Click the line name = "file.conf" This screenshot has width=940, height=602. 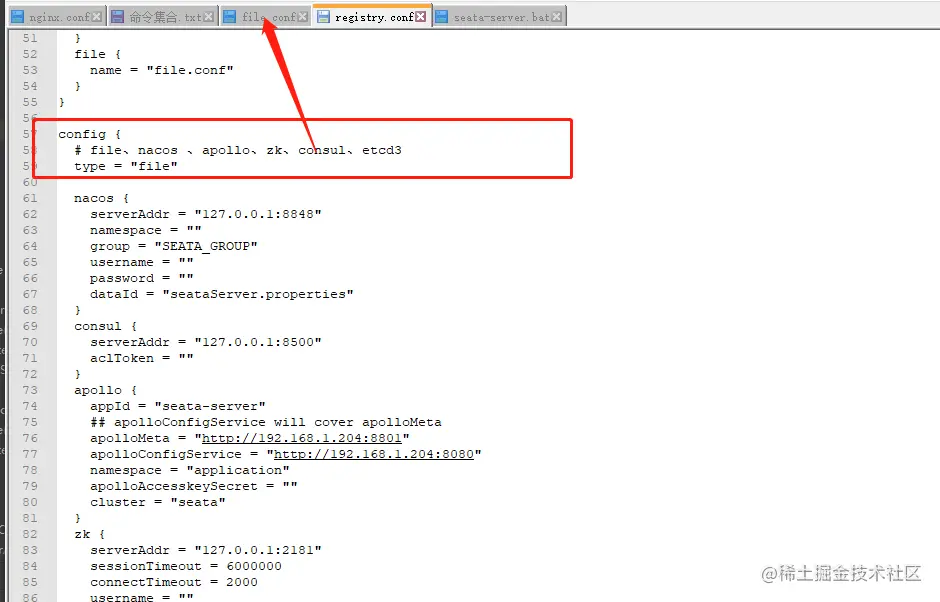[x=161, y=70]
